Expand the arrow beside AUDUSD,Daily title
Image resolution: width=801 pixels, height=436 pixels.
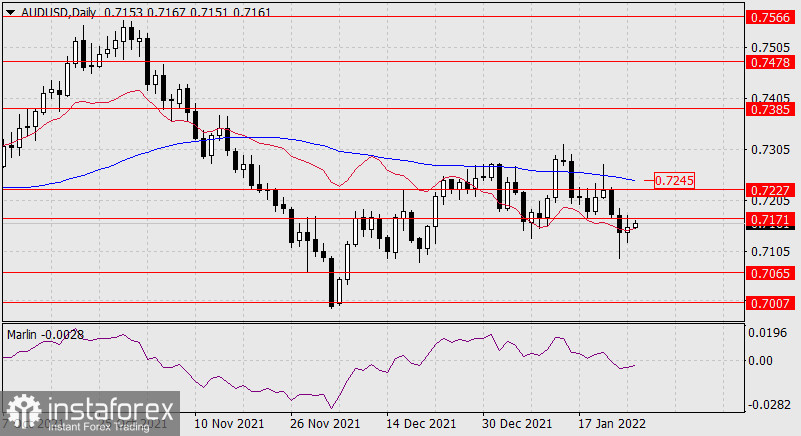click(x=10, y=10)
